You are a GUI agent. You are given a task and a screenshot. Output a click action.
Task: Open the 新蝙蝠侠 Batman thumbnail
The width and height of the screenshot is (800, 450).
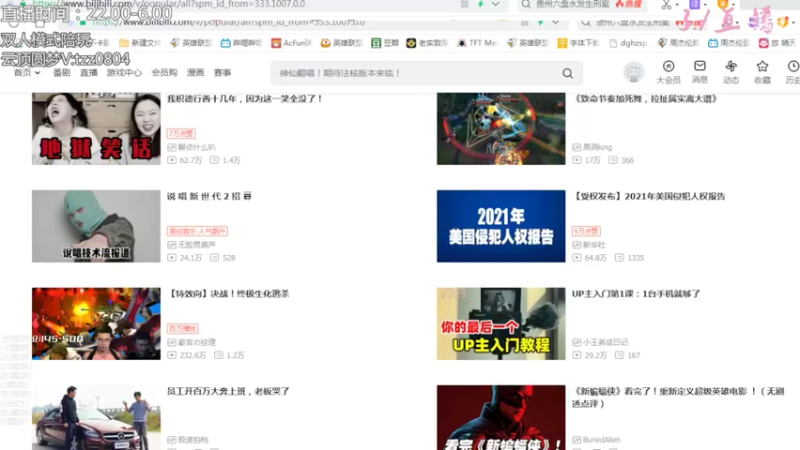point(501,417)
